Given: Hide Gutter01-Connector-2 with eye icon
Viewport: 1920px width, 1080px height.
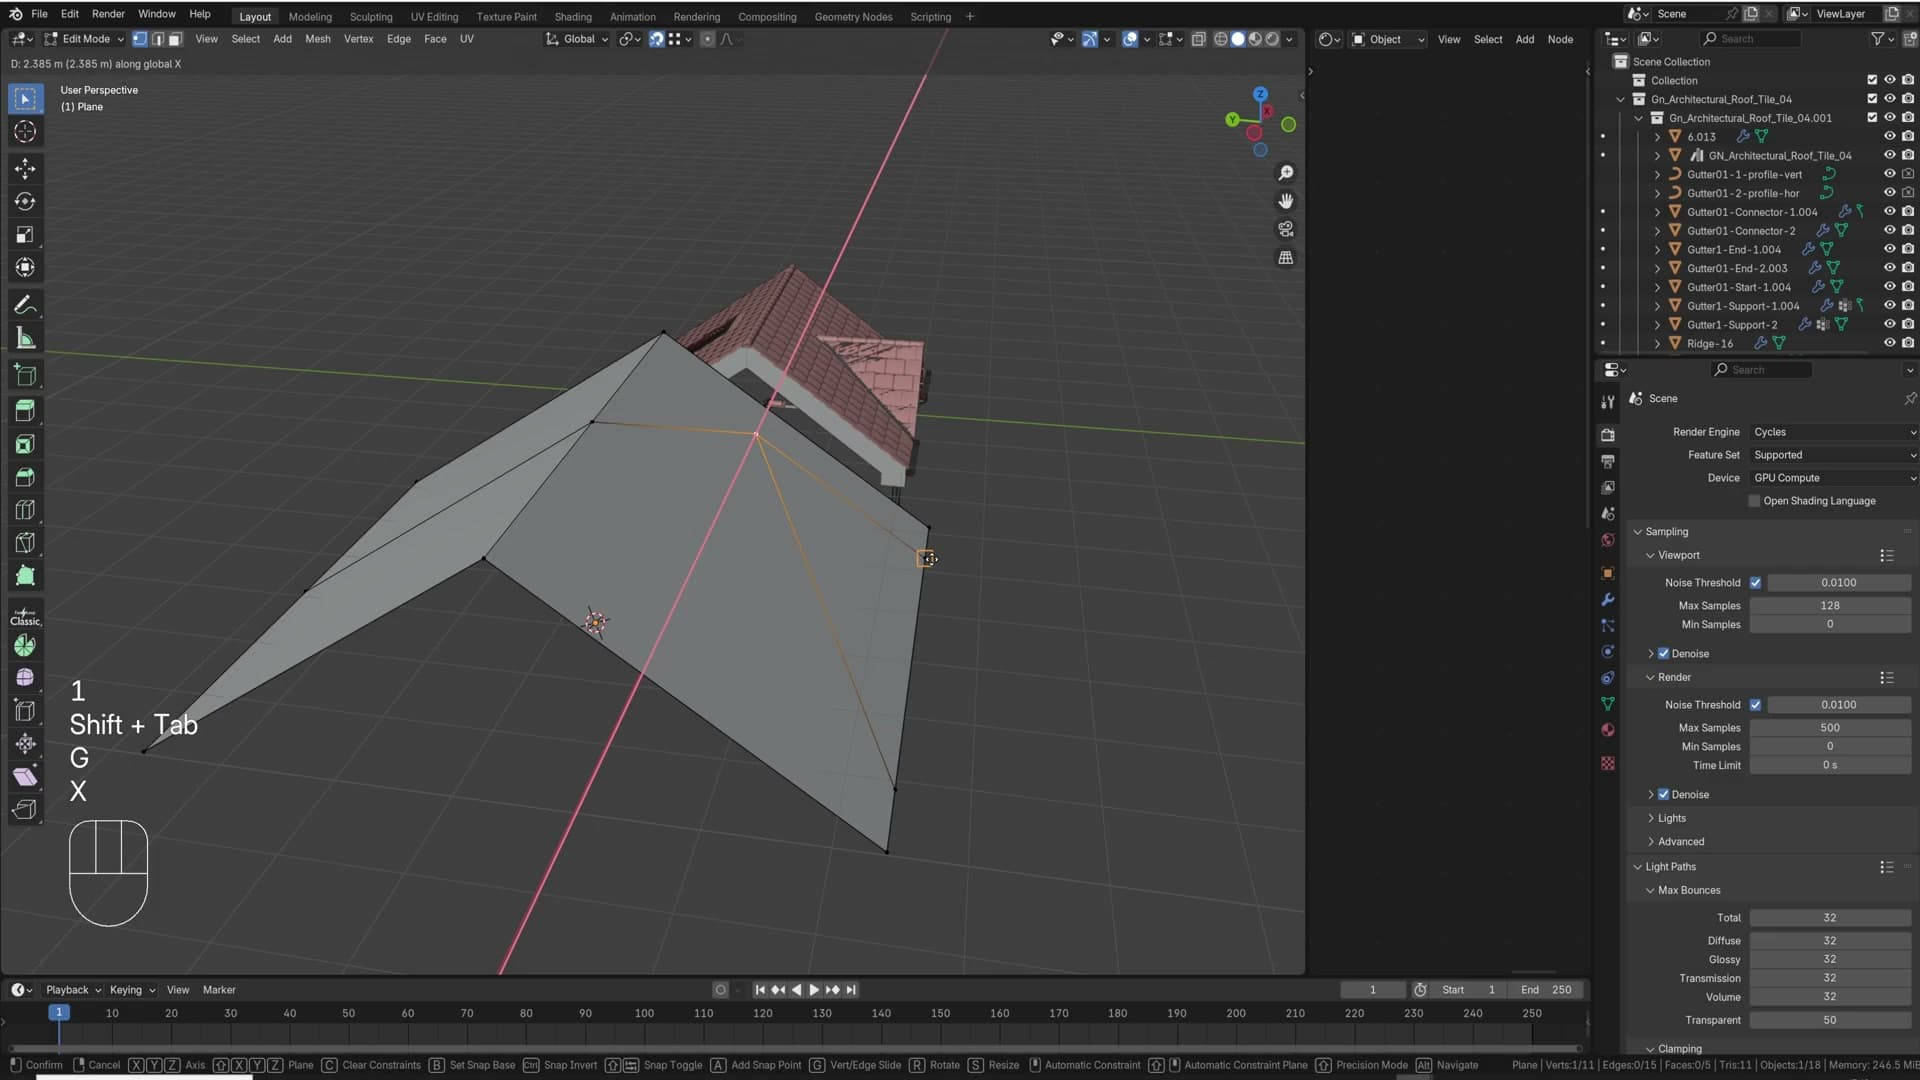Looking at the screenshot, I should (x=1890, y=230).
